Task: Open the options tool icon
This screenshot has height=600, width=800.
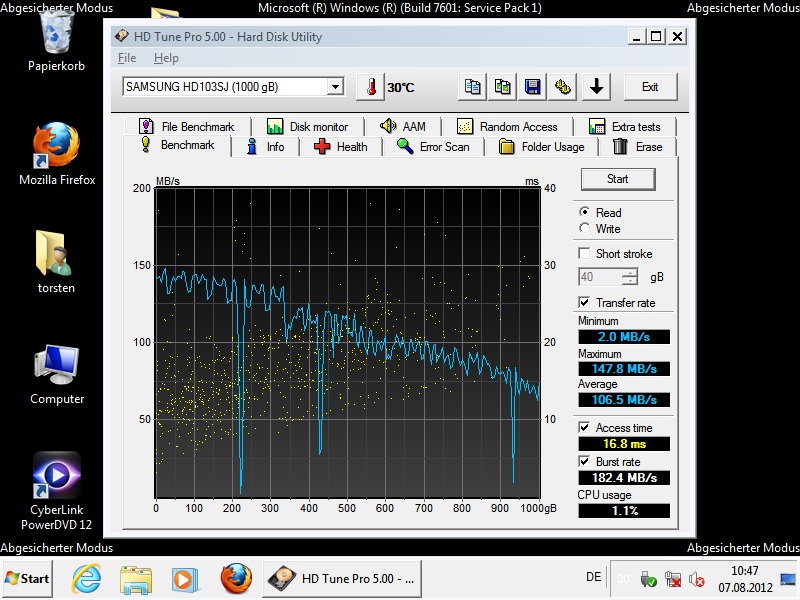Action: pyautogui.click(x=563, y=87)
